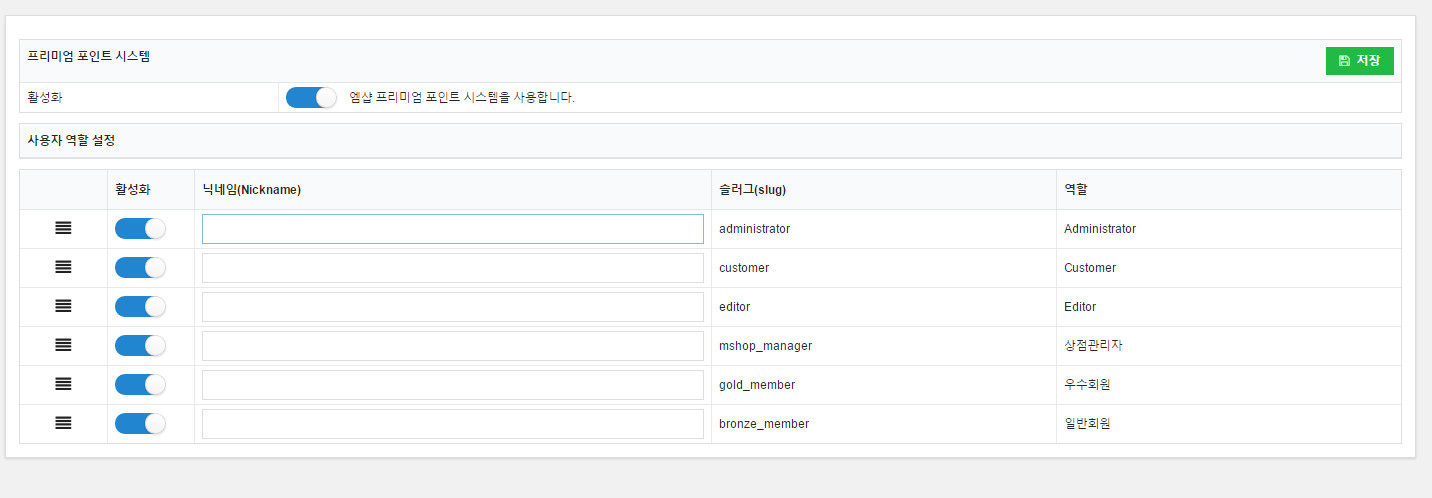Click the mshop_manager nickname input field
1432x498 pixels.
(452, 346)
